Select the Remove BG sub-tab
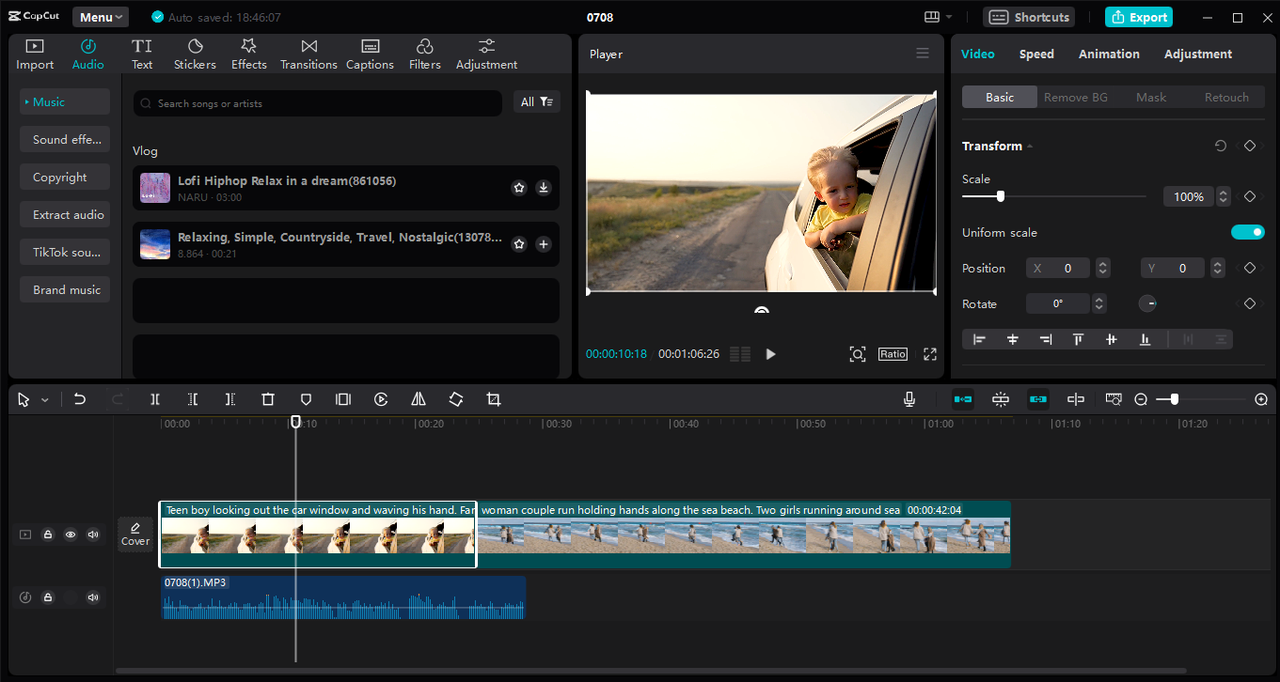This screenshot has width=1280, height=682. 1075,97
